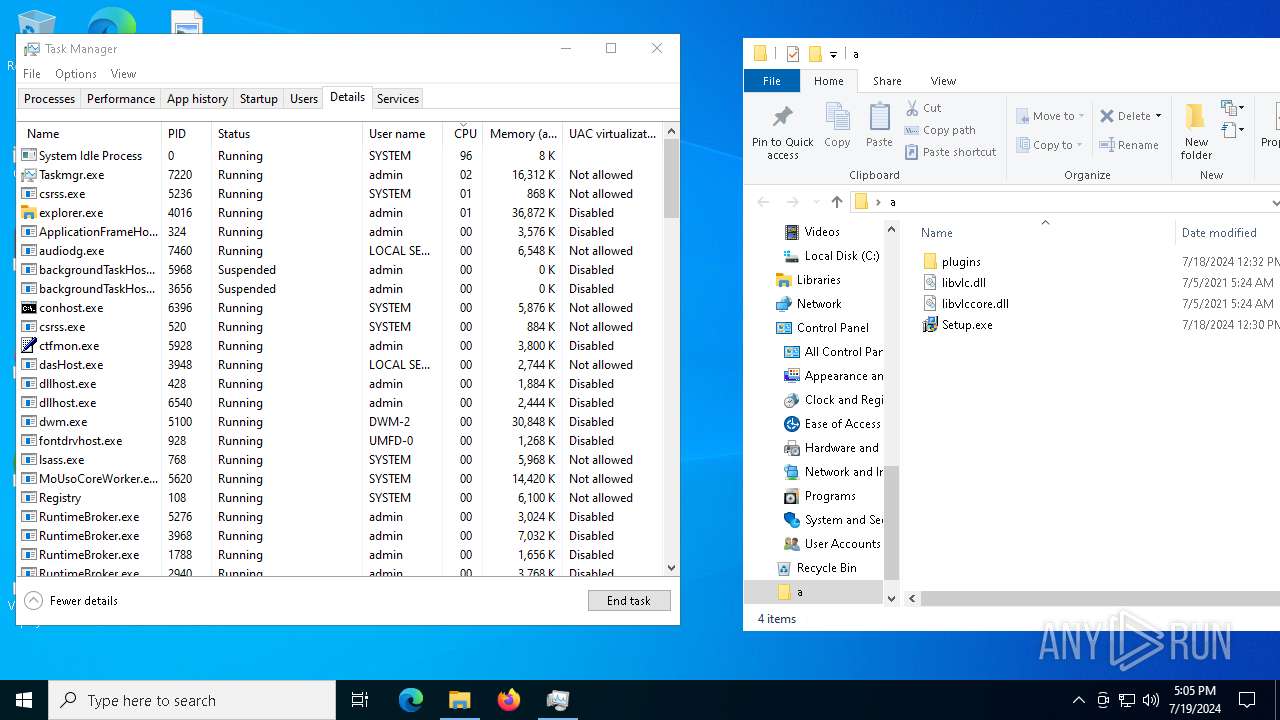Image resolution: width=1280 pixels, height=720 pixels.
Task: Click the Cut scissors command
Action: coord(923,108)
